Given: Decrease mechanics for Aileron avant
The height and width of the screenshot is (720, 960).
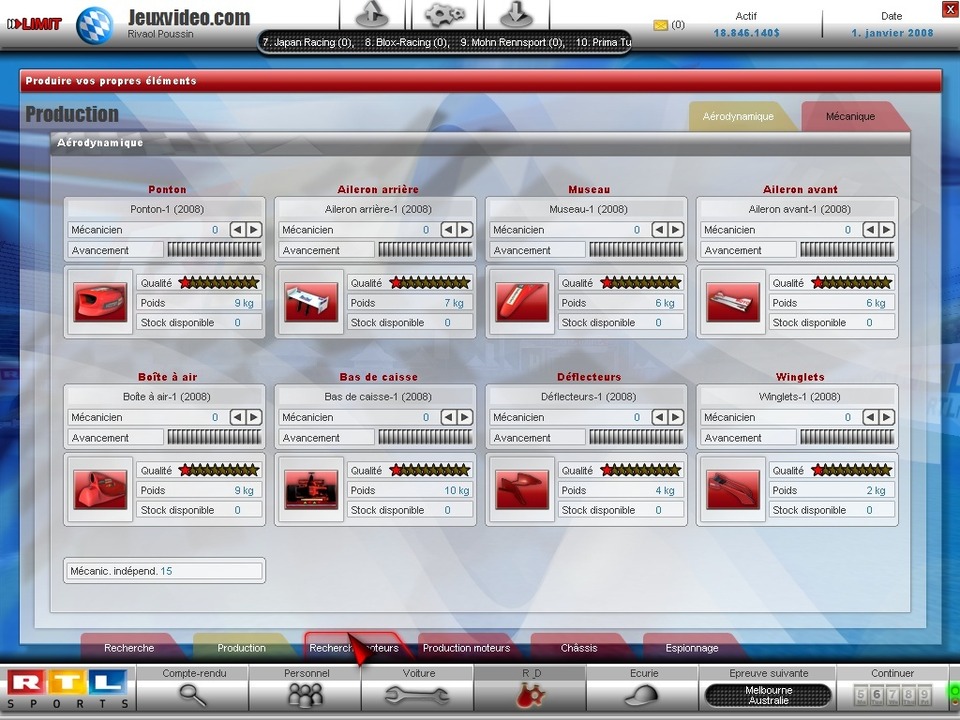Looking at the screenshot, I should pos(871,230).
